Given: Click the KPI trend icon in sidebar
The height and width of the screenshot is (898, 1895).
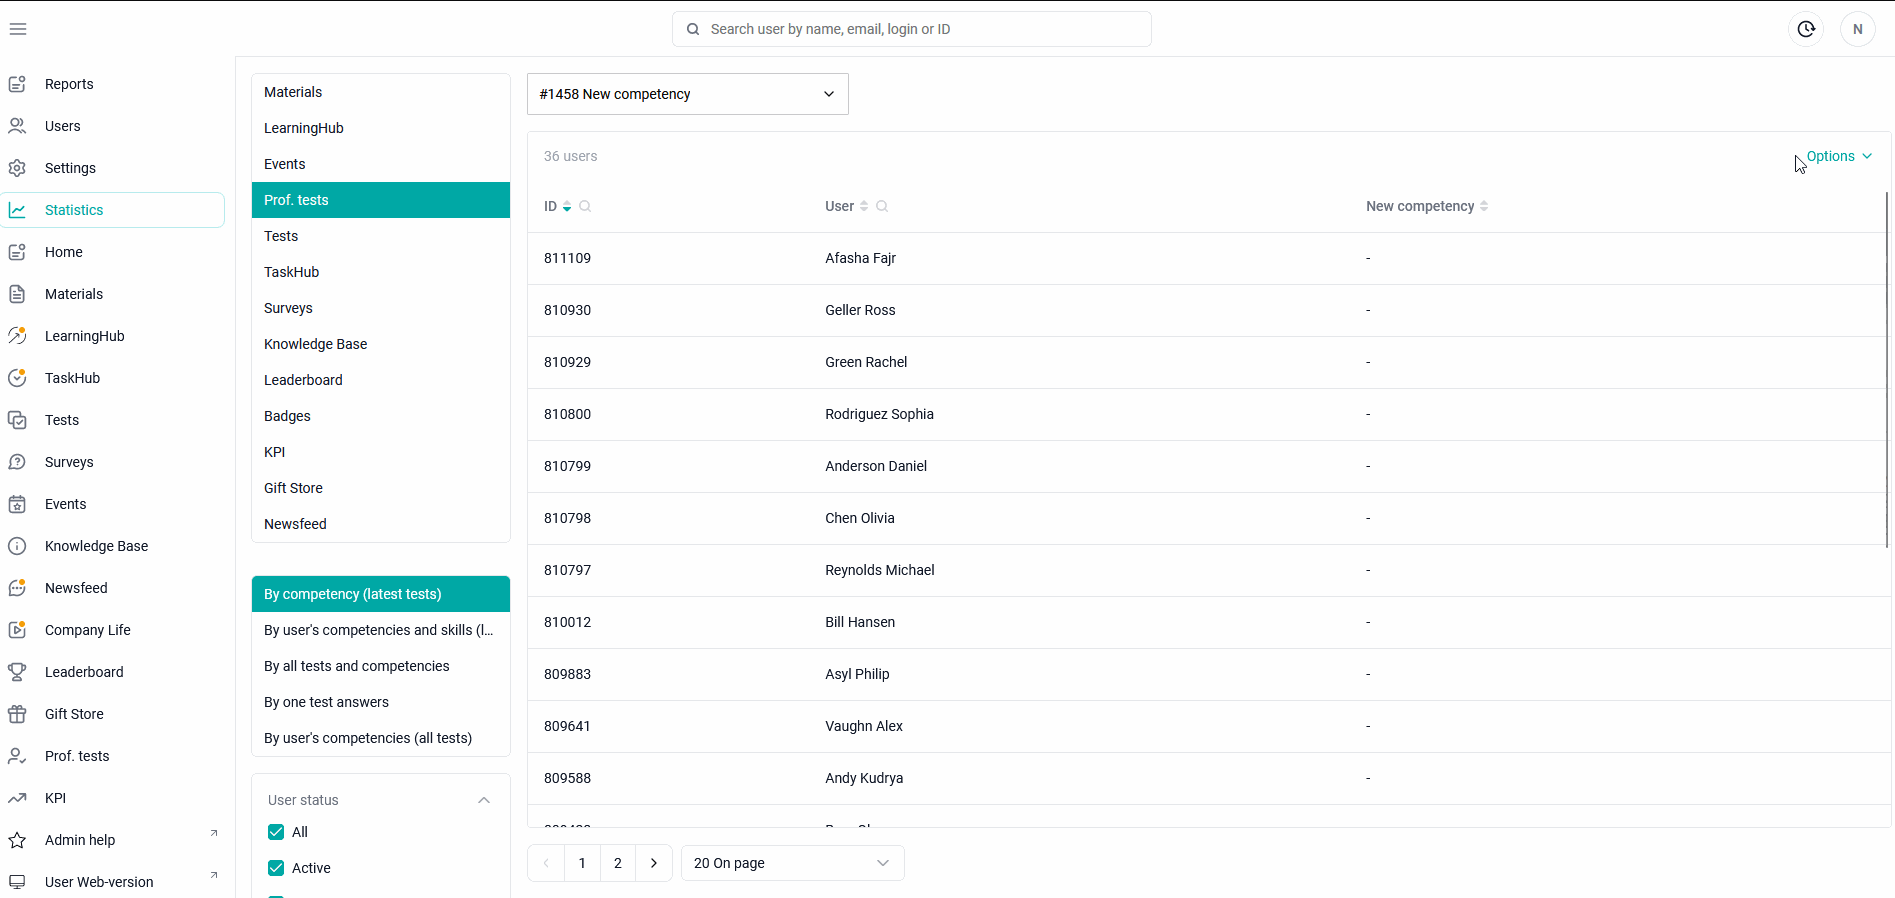Looking at the screenshot, I should tap(17, 798).
